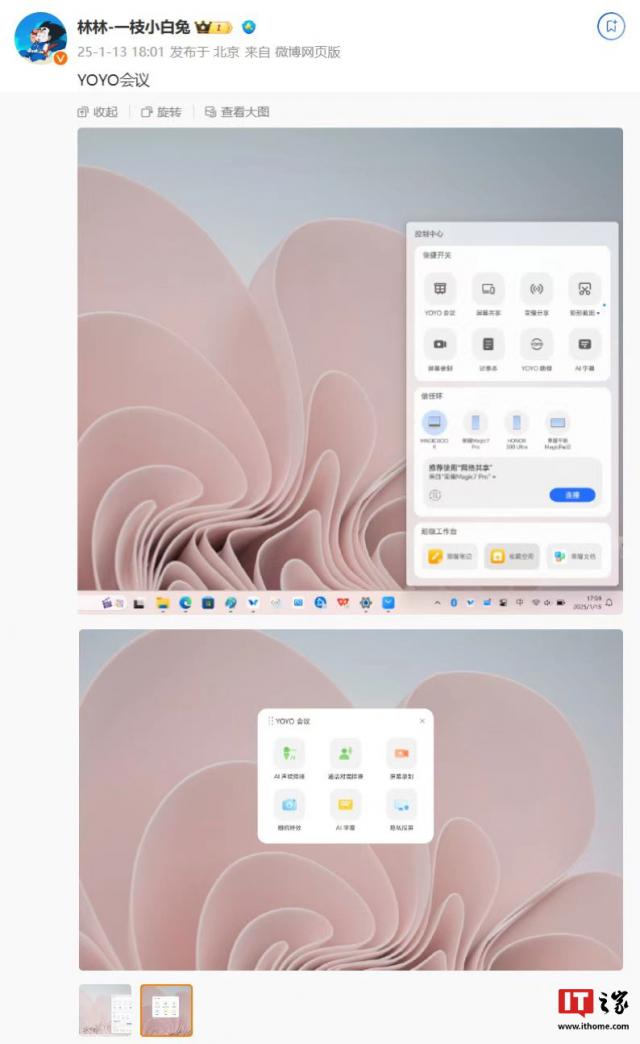640x1044 pixels.
Task: Open the blue camera effects icon
Action: (290, 805)
